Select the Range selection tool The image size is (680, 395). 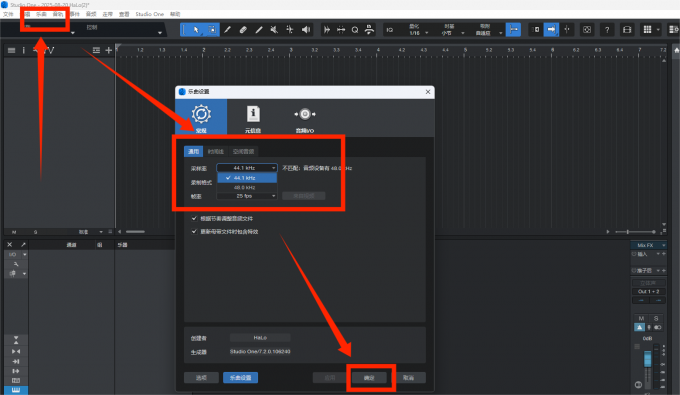click(212, 29)
